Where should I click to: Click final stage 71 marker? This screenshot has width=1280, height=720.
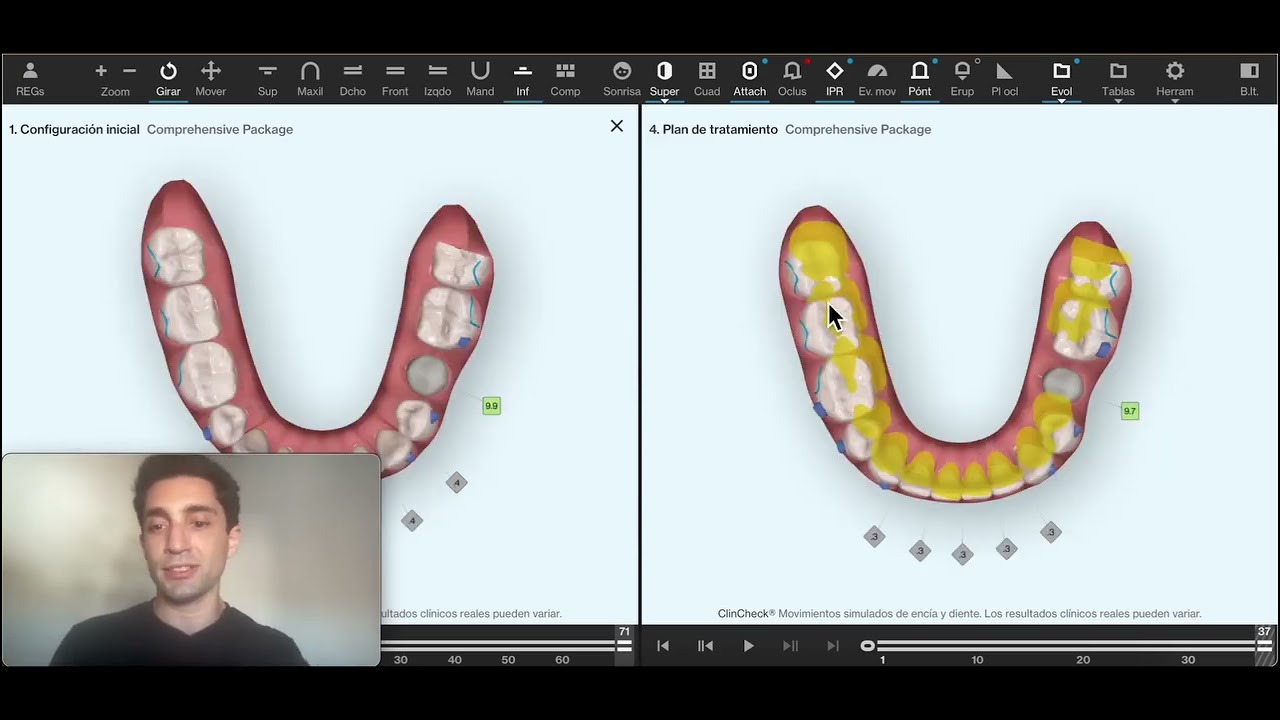625,632
